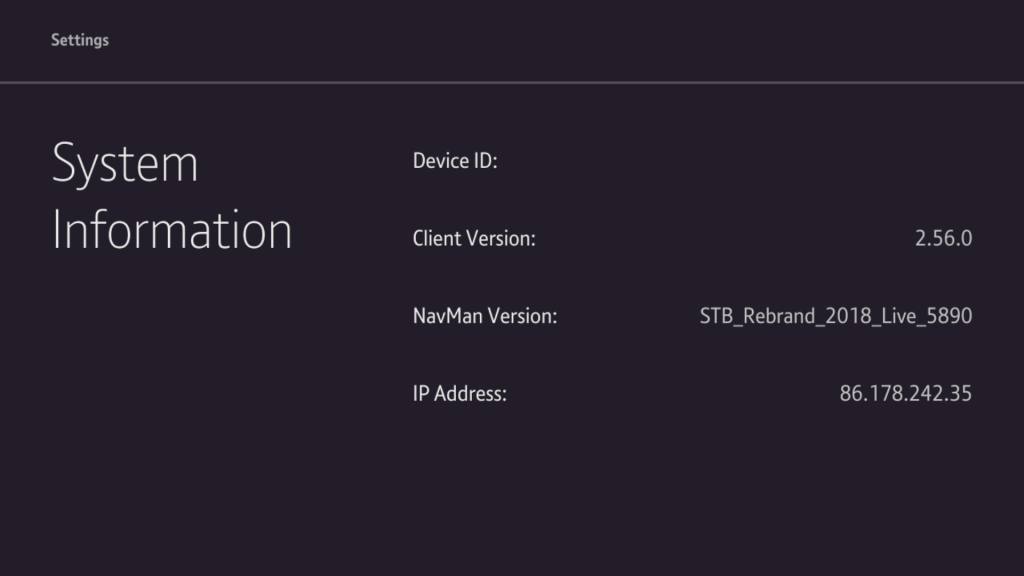The width and height of the screenshot is (1024, 576).
Task: Click the 5890 build number in NavMan value
Action: [x=950, y=316]
